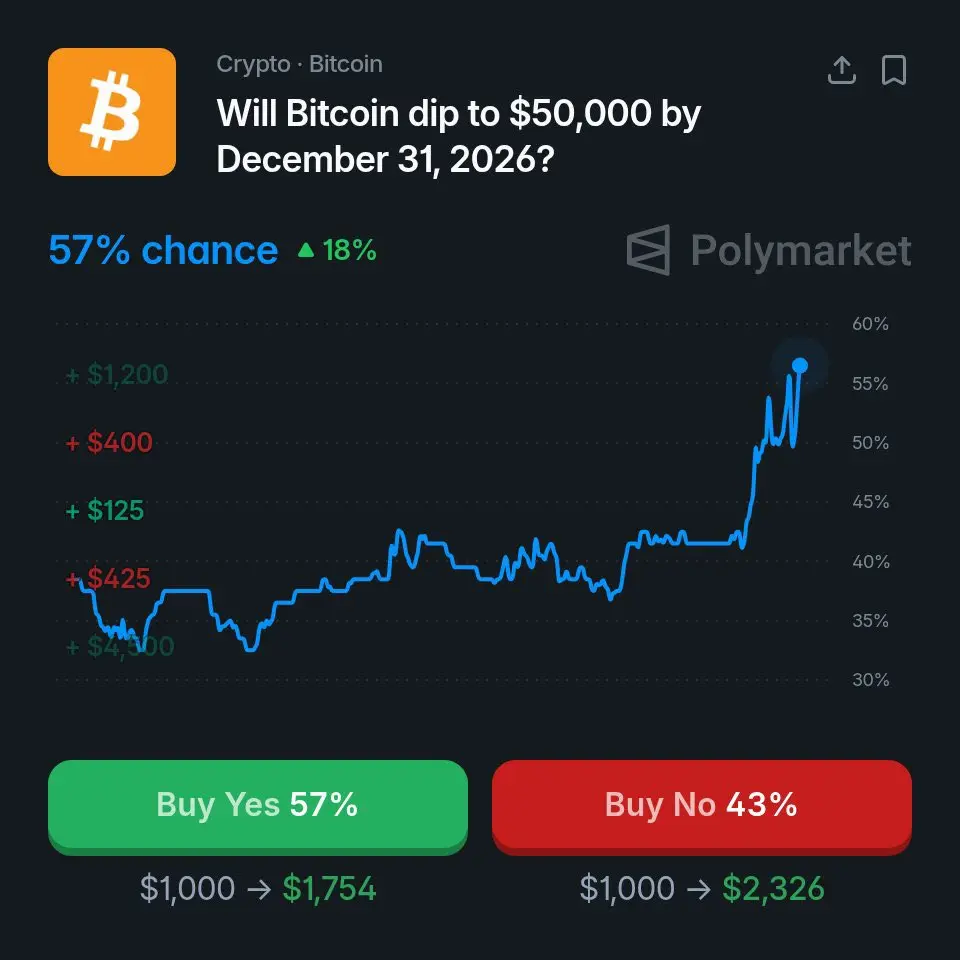The height and width of the screenshot is (960, 960).
Task: Click the +$400 red trade notification
Action: pyautogui.click(x=109, y=442)
